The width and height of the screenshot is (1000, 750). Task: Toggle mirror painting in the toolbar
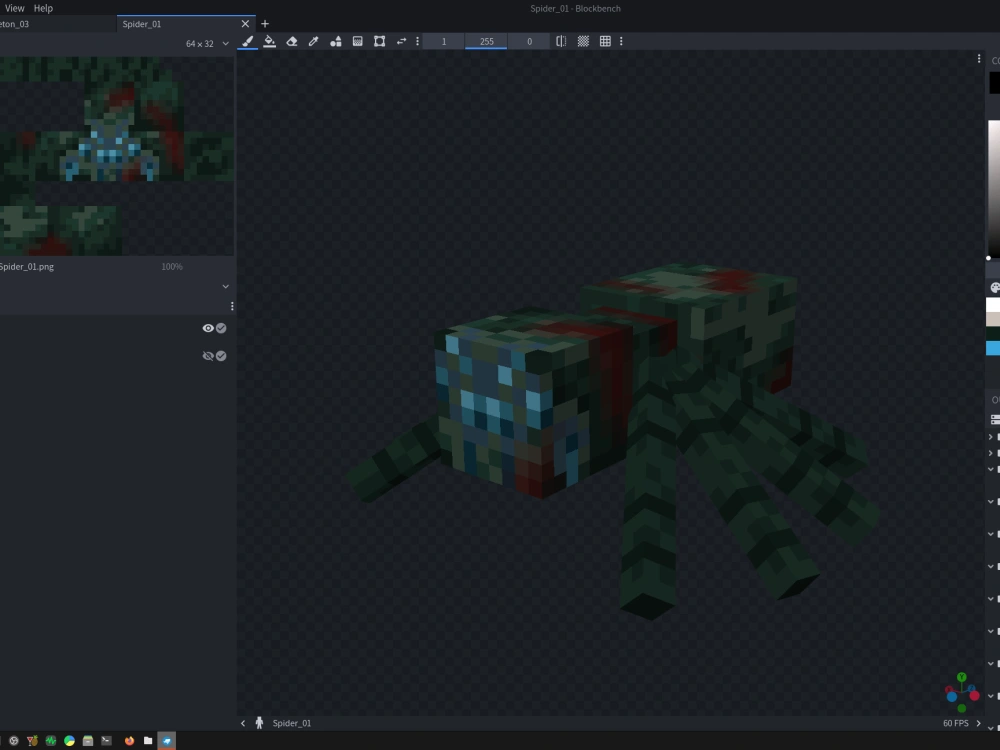561,41
